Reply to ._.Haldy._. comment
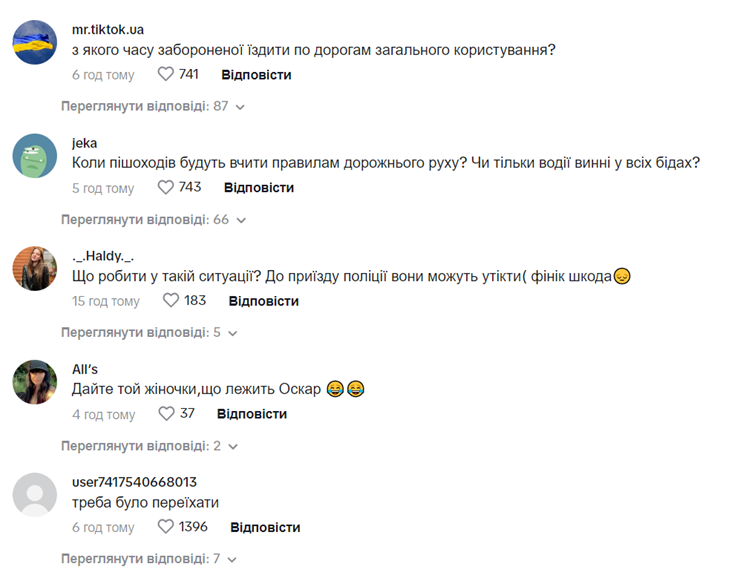Image resolution: width=756 pixels, height=578 pixels. (x=263, y=300)
